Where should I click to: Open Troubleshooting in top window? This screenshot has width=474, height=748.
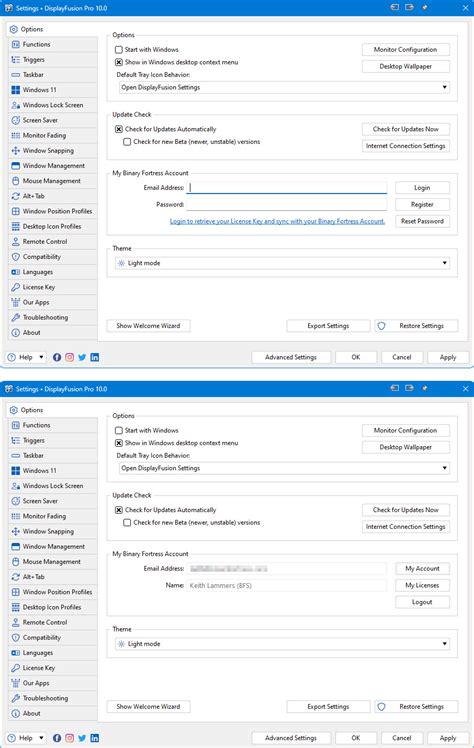[52, 318]
